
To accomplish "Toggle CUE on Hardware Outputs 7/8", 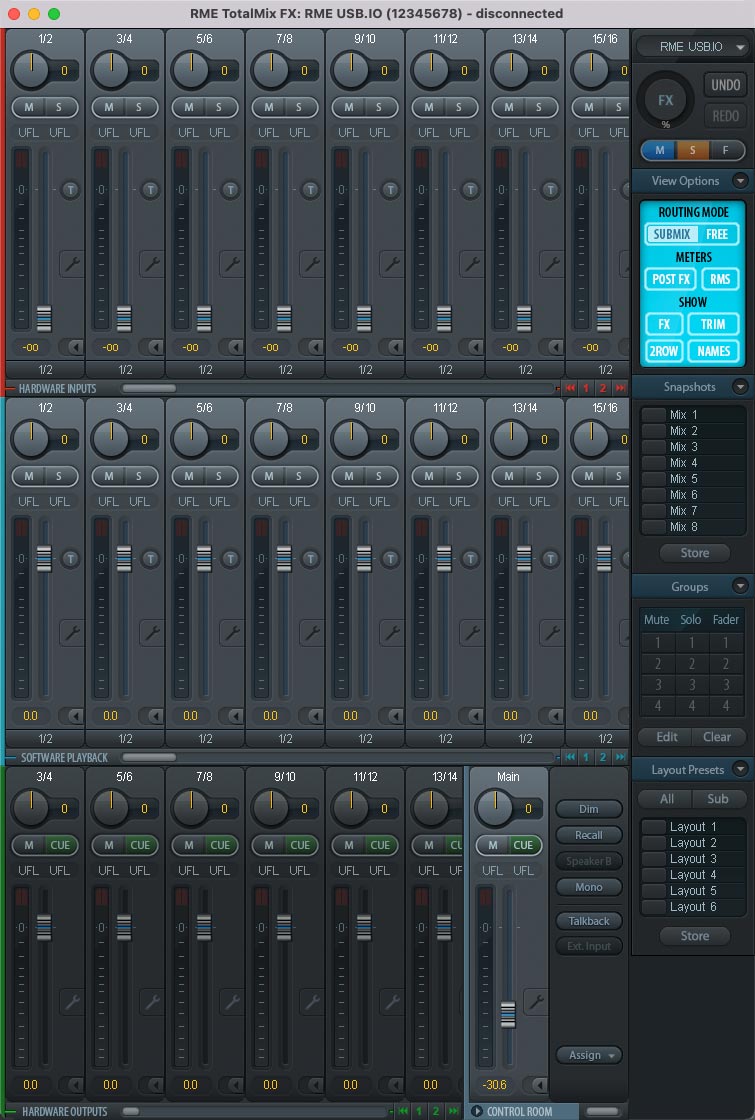I will tap(220, 845).
